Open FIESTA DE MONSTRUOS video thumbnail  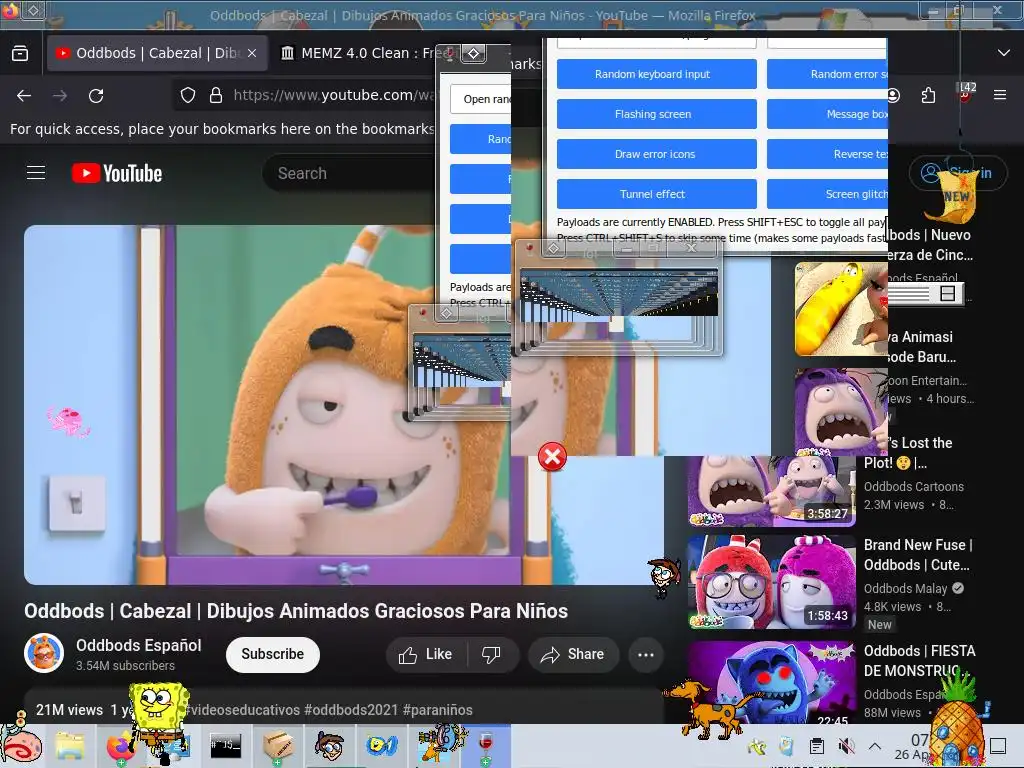tap(771, 682)
